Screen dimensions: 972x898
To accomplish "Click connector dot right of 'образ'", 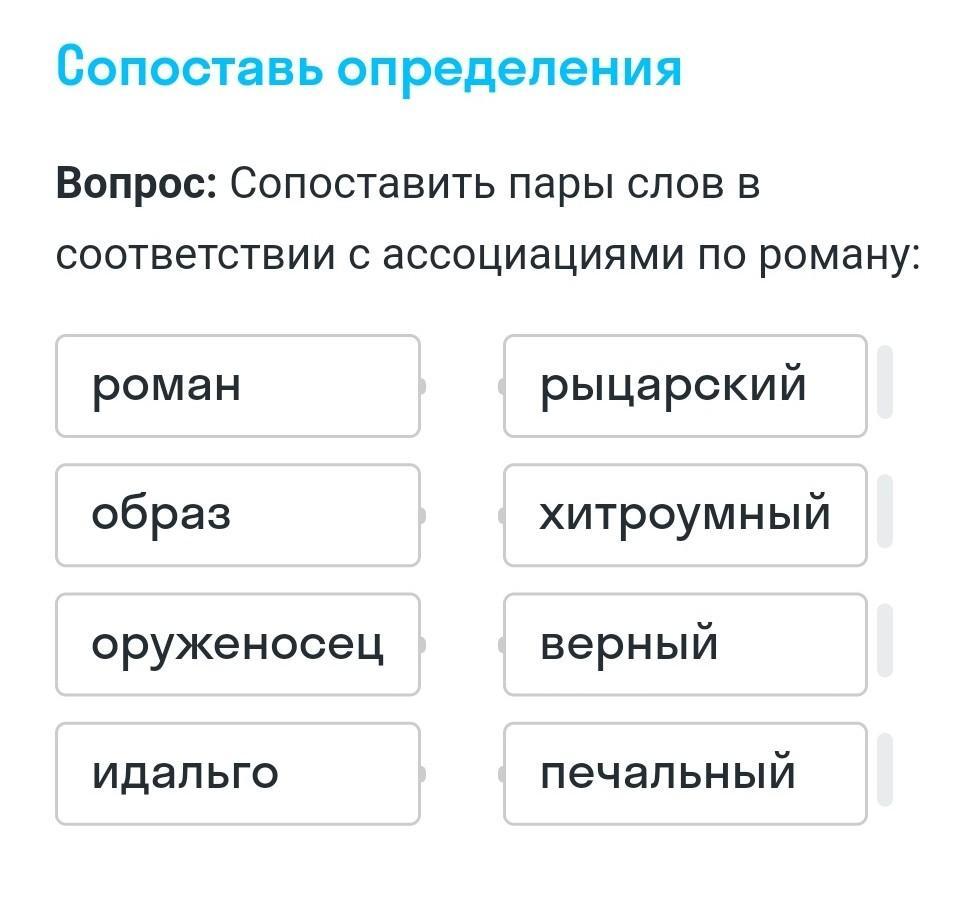I will pyautogui.click(x=422, y=515).
